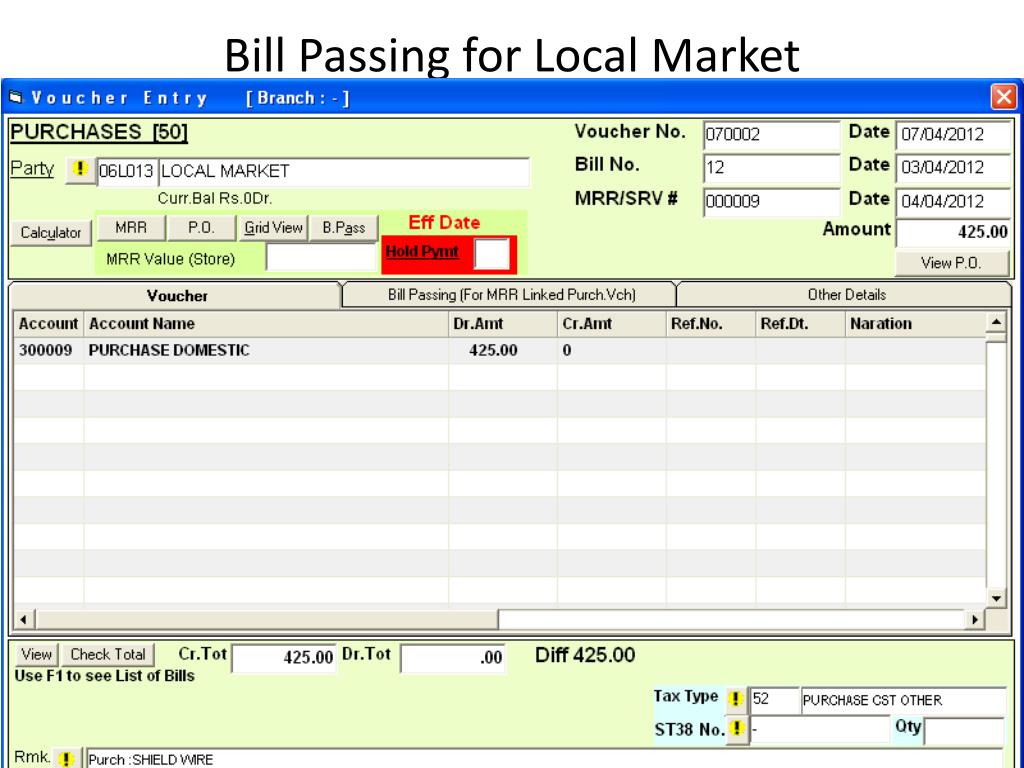Click the Amount field 425.00

click(953, 232)
